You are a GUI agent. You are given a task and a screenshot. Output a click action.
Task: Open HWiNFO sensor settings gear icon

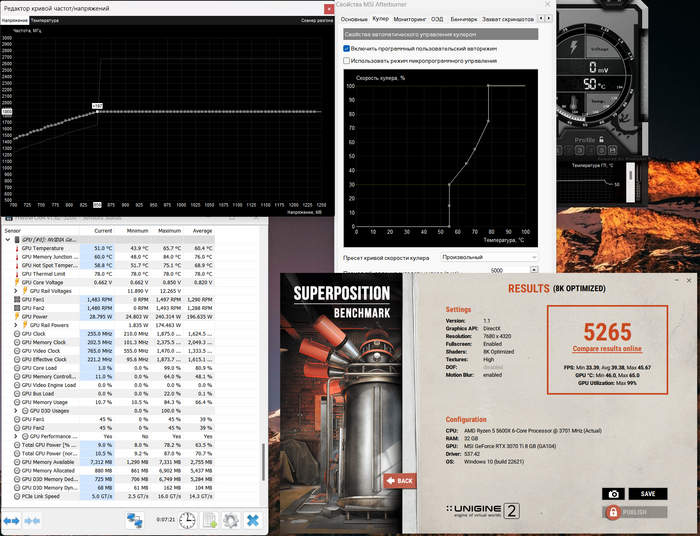pyautogui.click(x=230, y=521)
